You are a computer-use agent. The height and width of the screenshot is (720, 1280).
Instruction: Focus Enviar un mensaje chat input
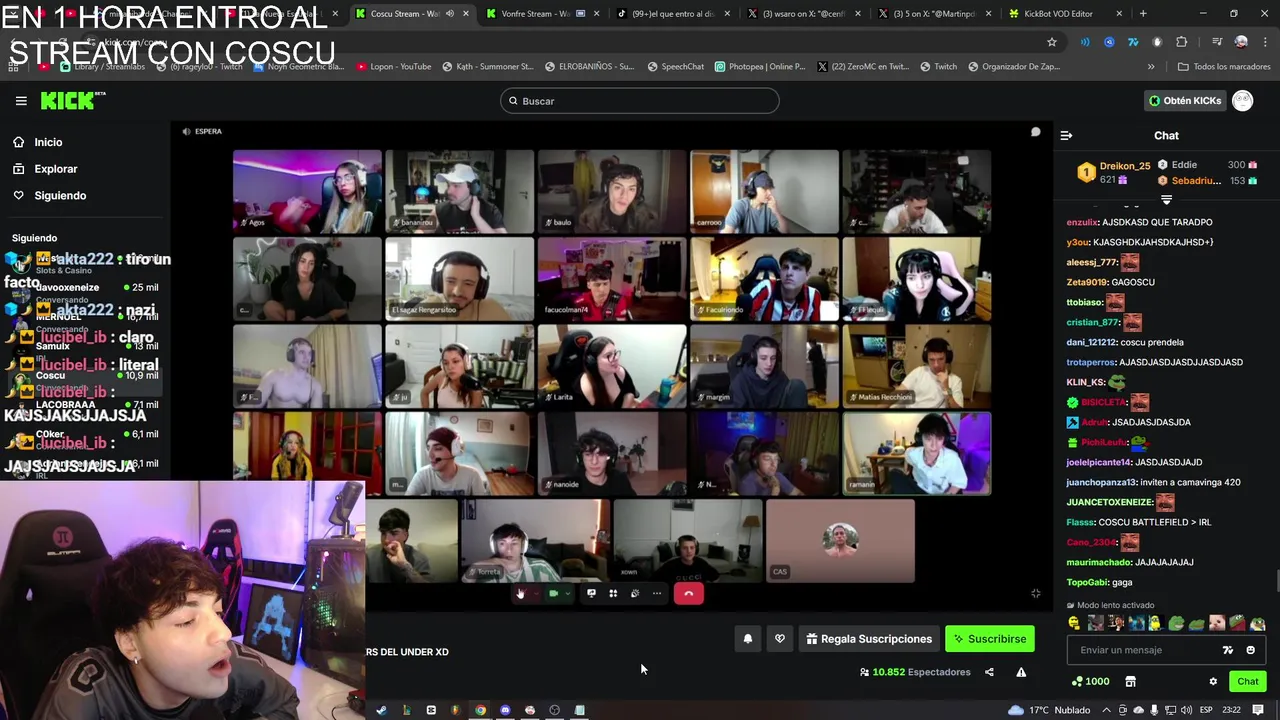[x=1165, y=650]
